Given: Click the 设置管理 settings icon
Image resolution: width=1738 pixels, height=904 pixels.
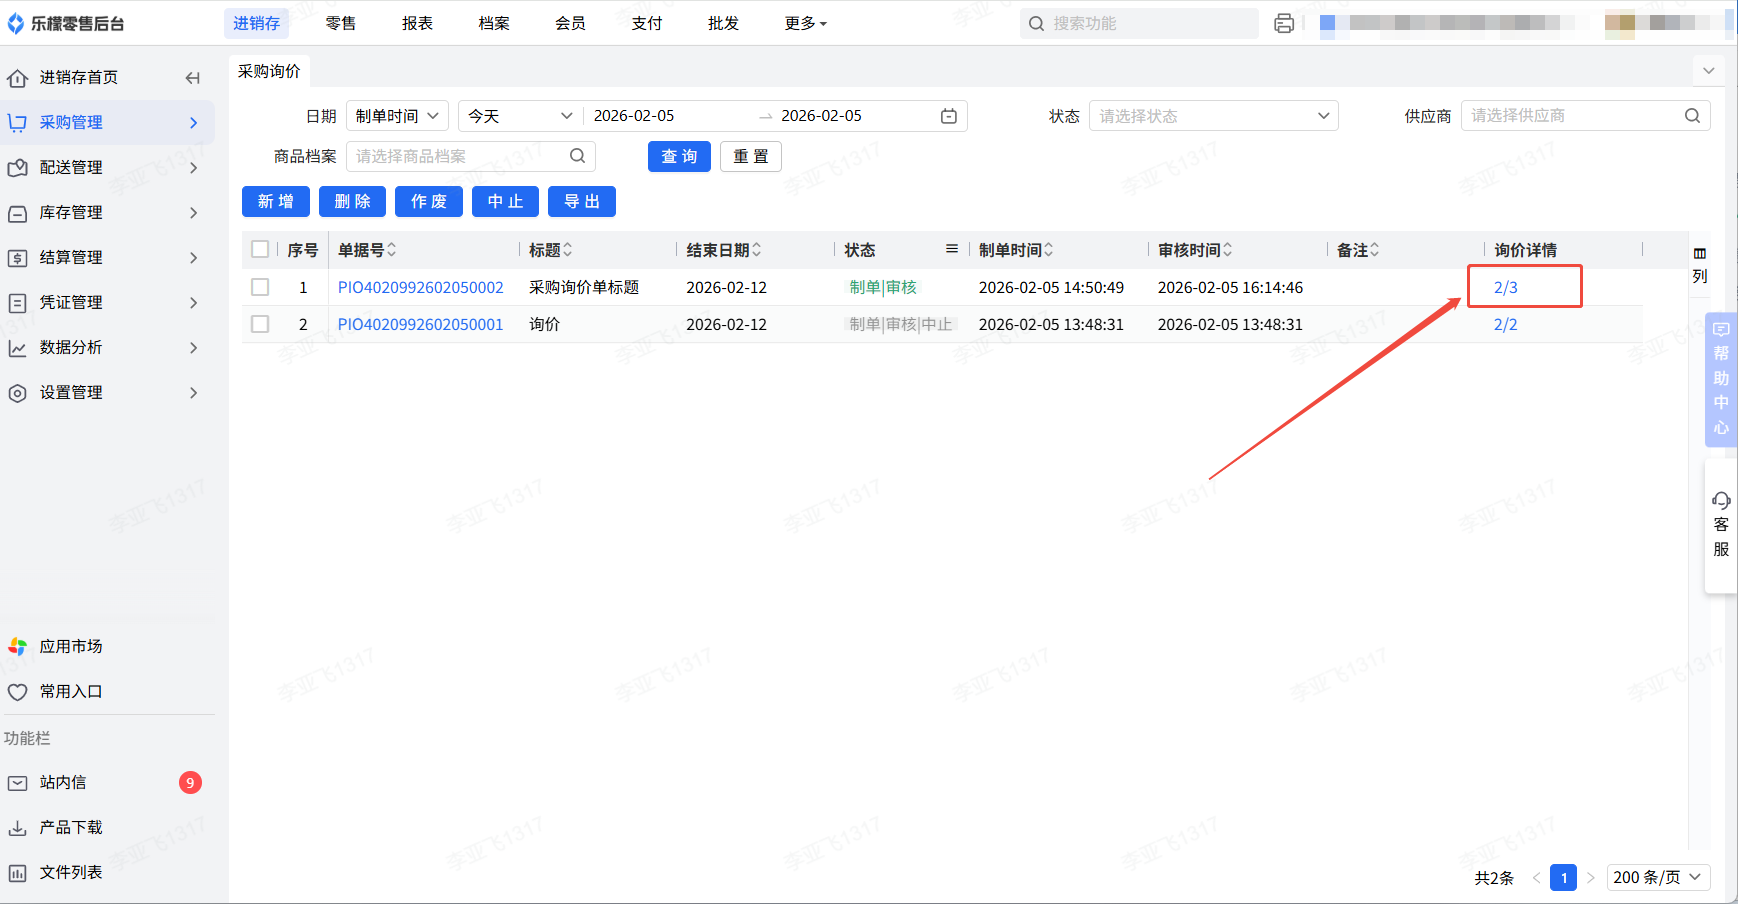Looking at the screenshot, I should [x=17, y=393].
